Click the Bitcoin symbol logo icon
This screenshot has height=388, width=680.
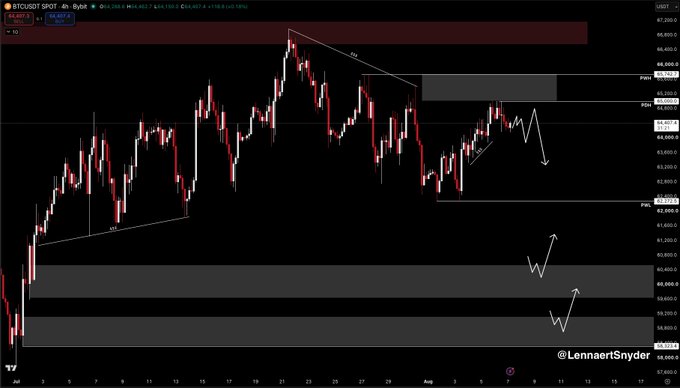coord(7,7)
